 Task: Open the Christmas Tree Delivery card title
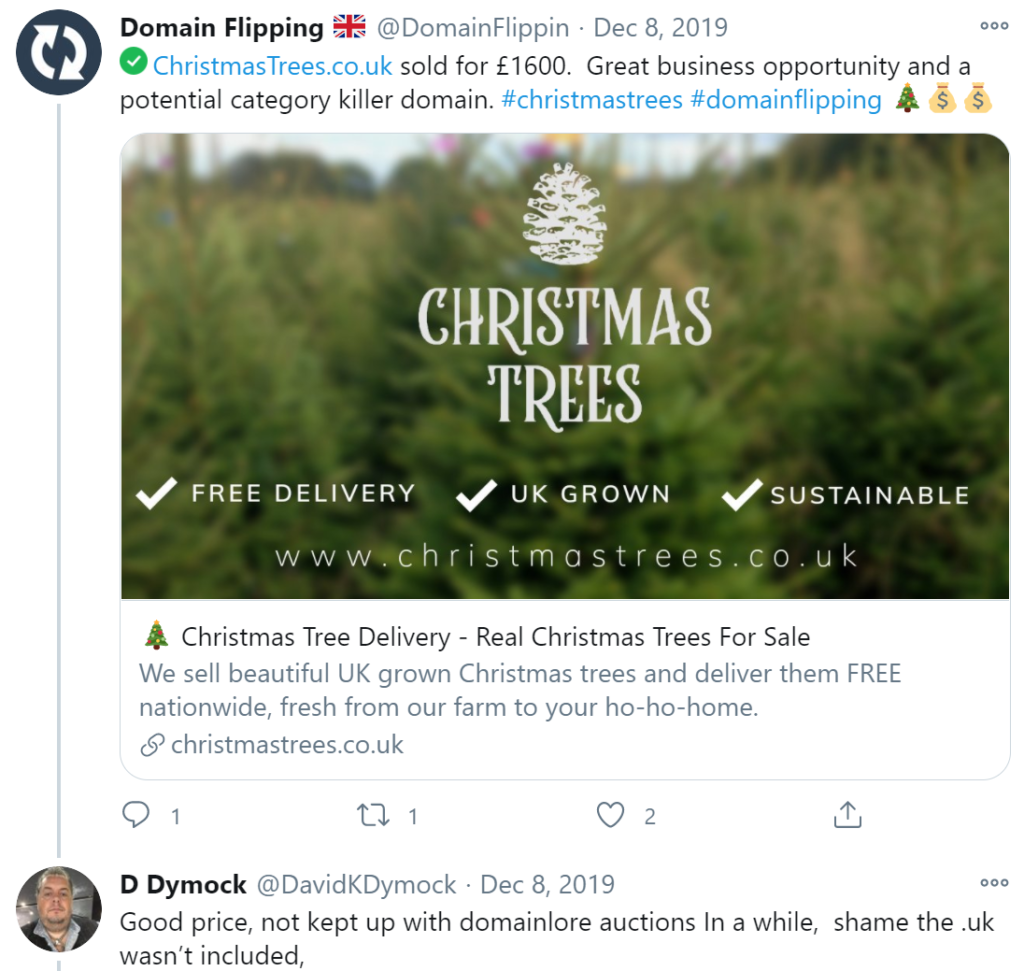click(496, 637)
